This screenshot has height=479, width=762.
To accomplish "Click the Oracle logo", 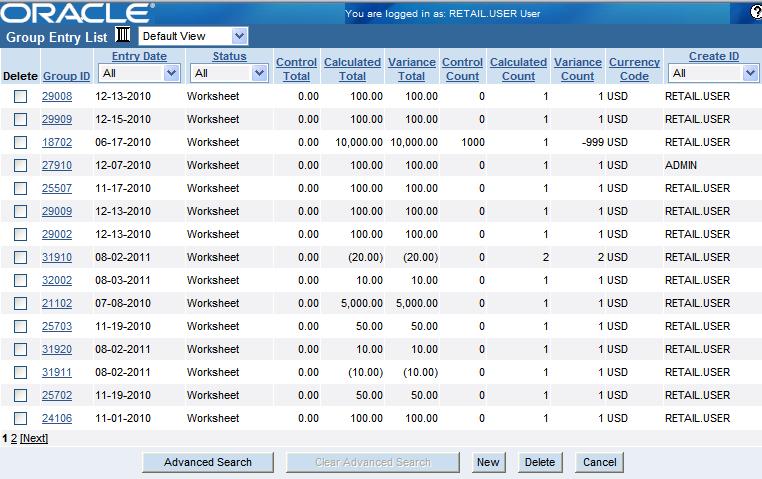I will tap(77, 13).
